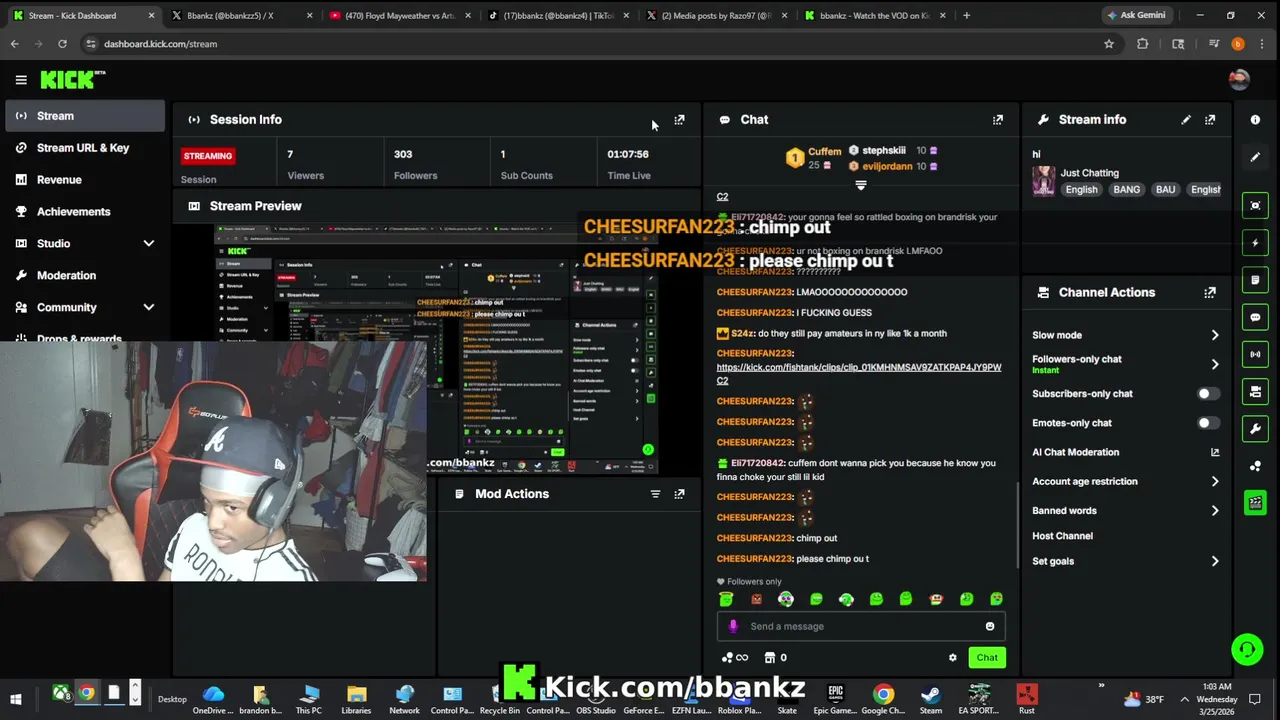Click the Ask Gemini button

[x=1135, y=16]
